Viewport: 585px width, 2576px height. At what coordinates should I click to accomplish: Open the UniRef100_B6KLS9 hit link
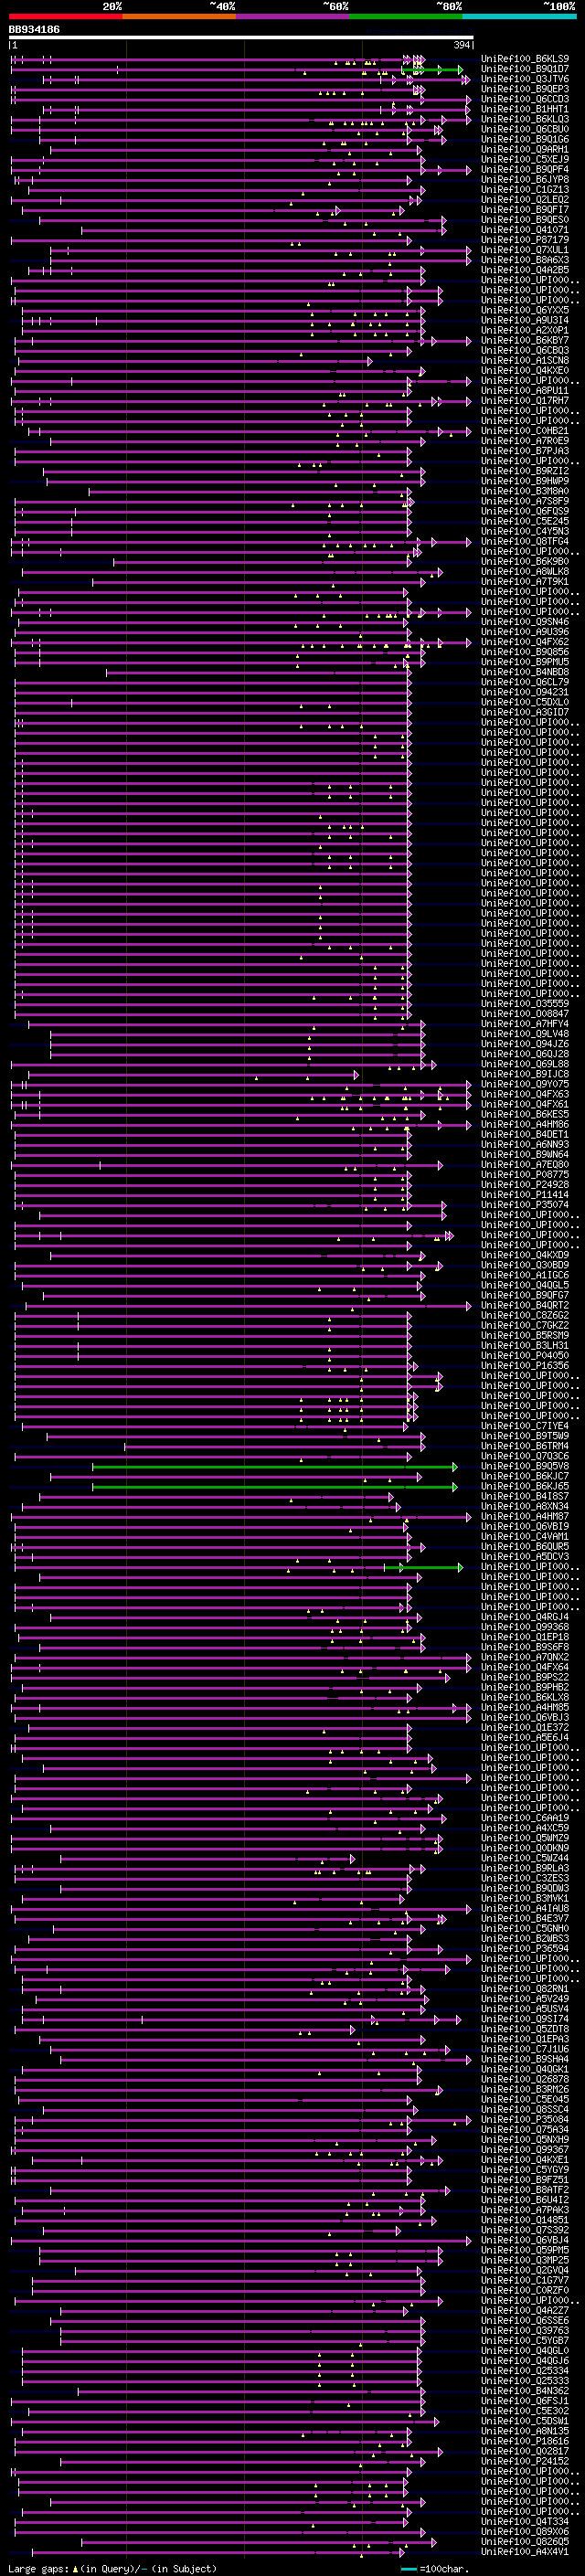click(525, 59)
